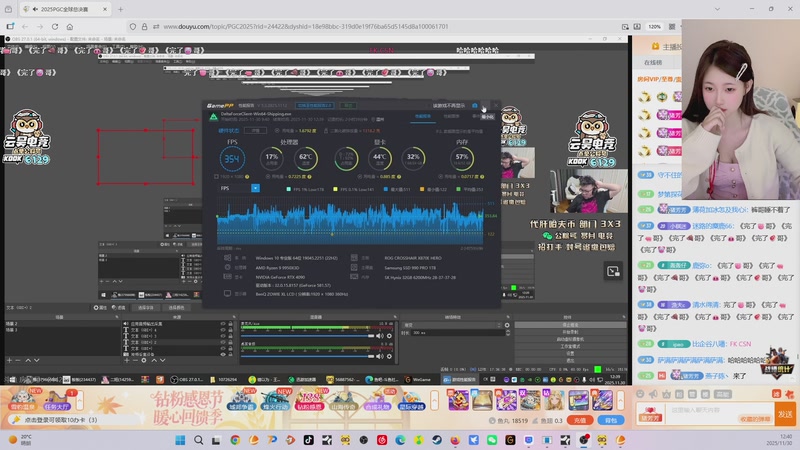Viewport: 800px width, 450px height.
Task: Mute the second OBS mixer channel speaker
Action: coord(380,356)
